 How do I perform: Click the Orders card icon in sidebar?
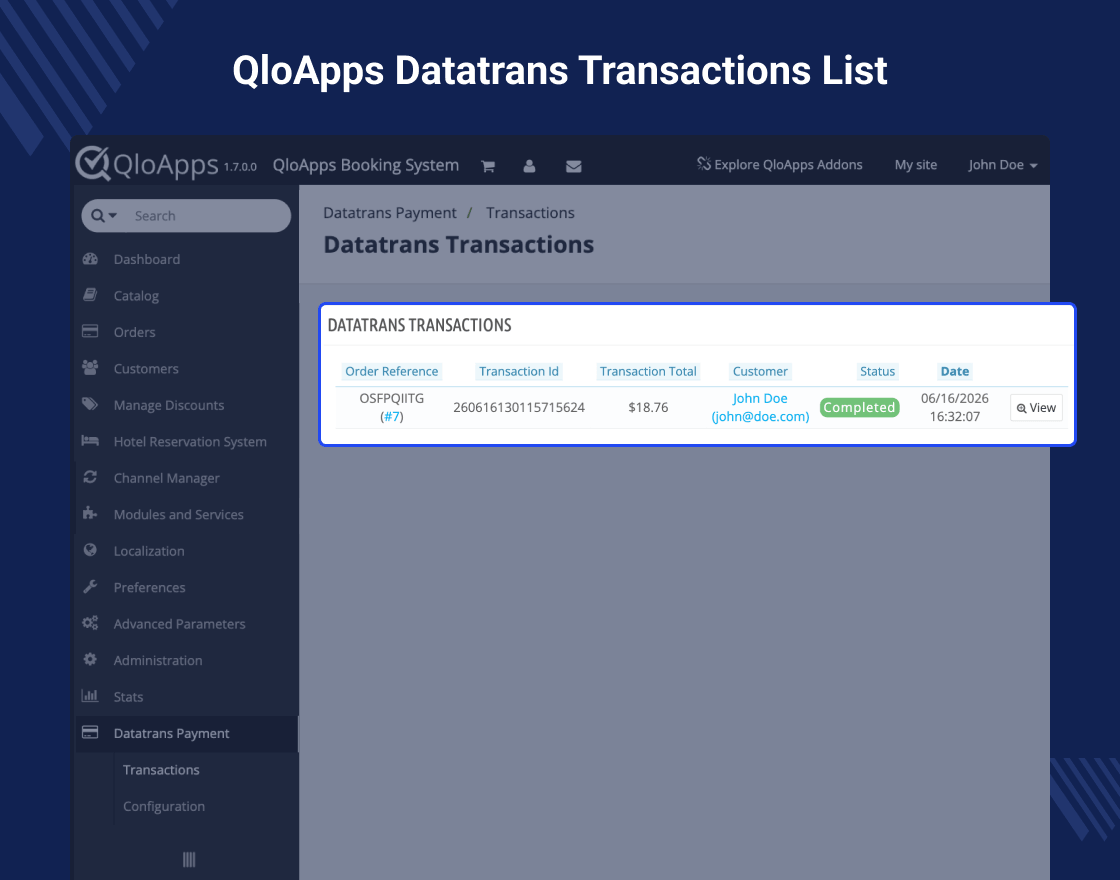tap(90, 331)
